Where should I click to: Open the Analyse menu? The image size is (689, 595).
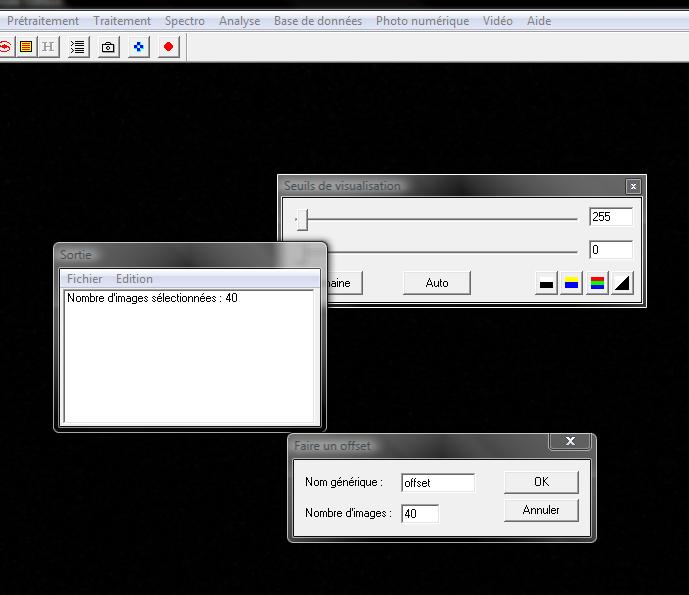point(239,21)
